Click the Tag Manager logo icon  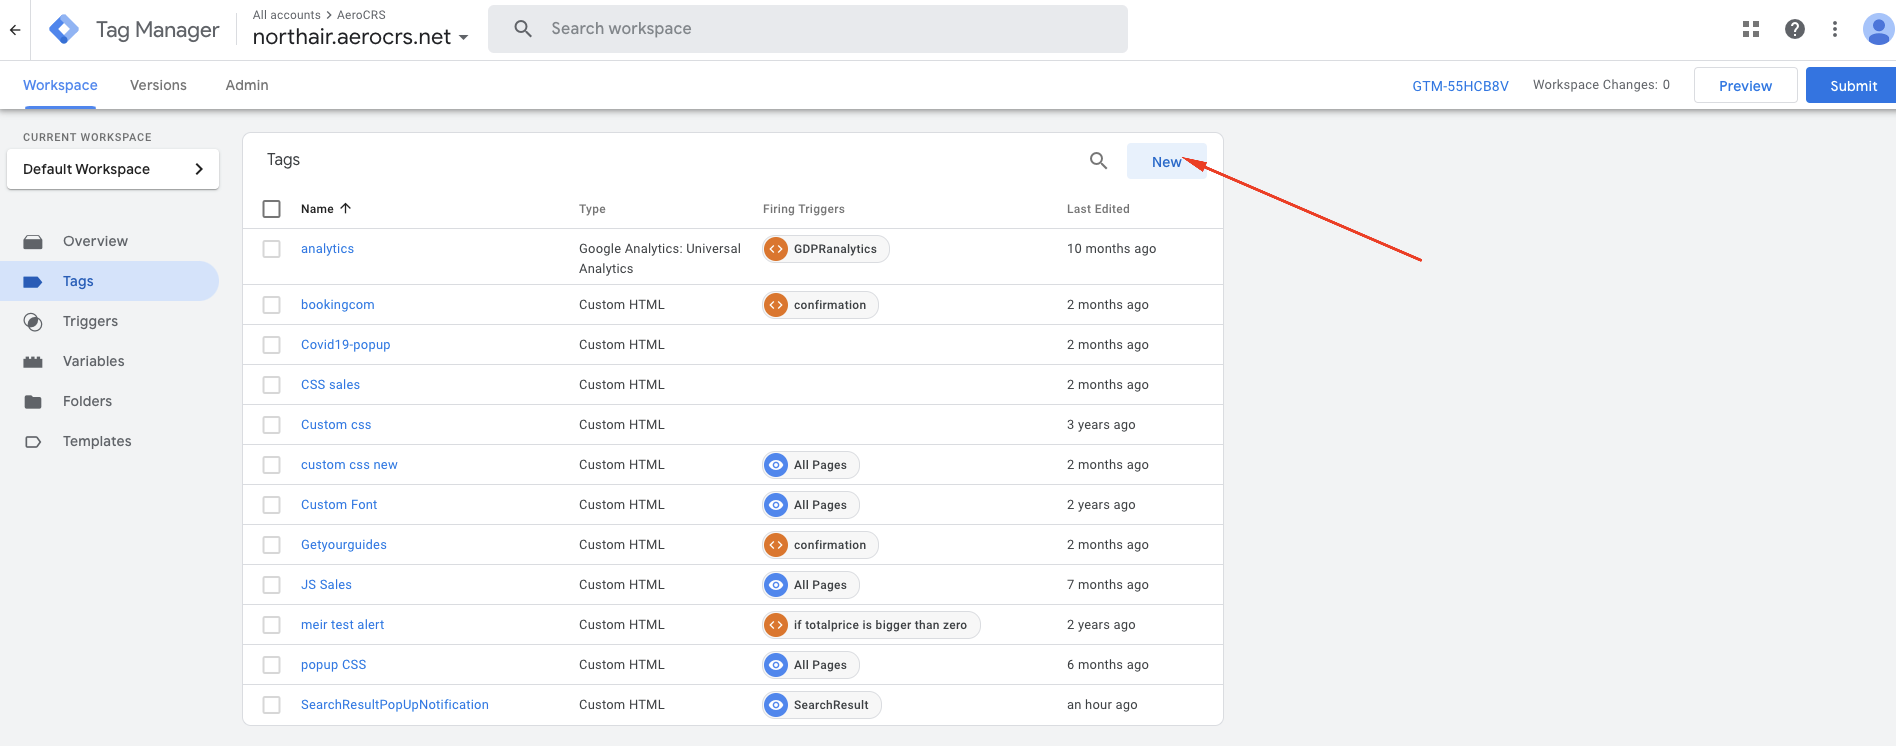click(64, 30)
